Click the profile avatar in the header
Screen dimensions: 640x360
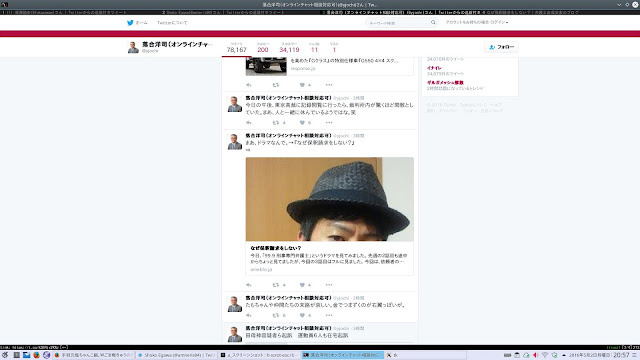pos(133,47)
